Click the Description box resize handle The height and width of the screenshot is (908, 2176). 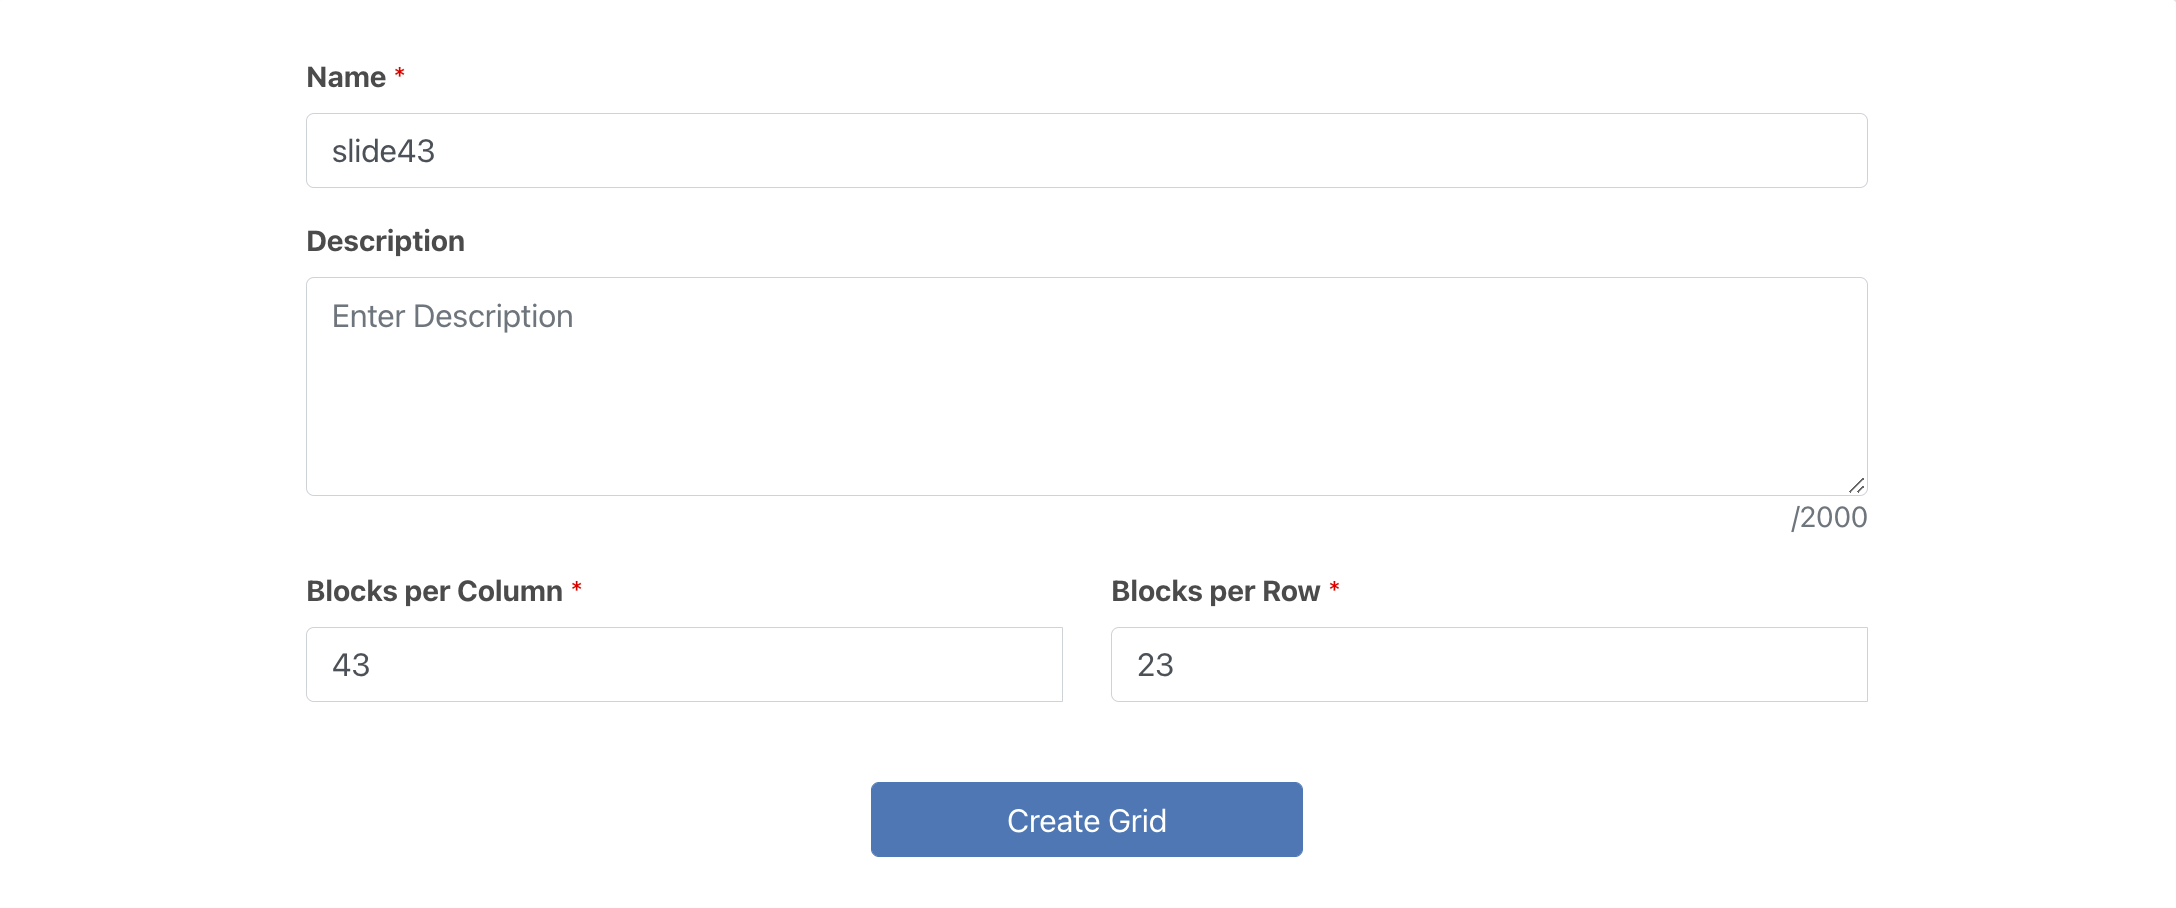[1856, 485]
